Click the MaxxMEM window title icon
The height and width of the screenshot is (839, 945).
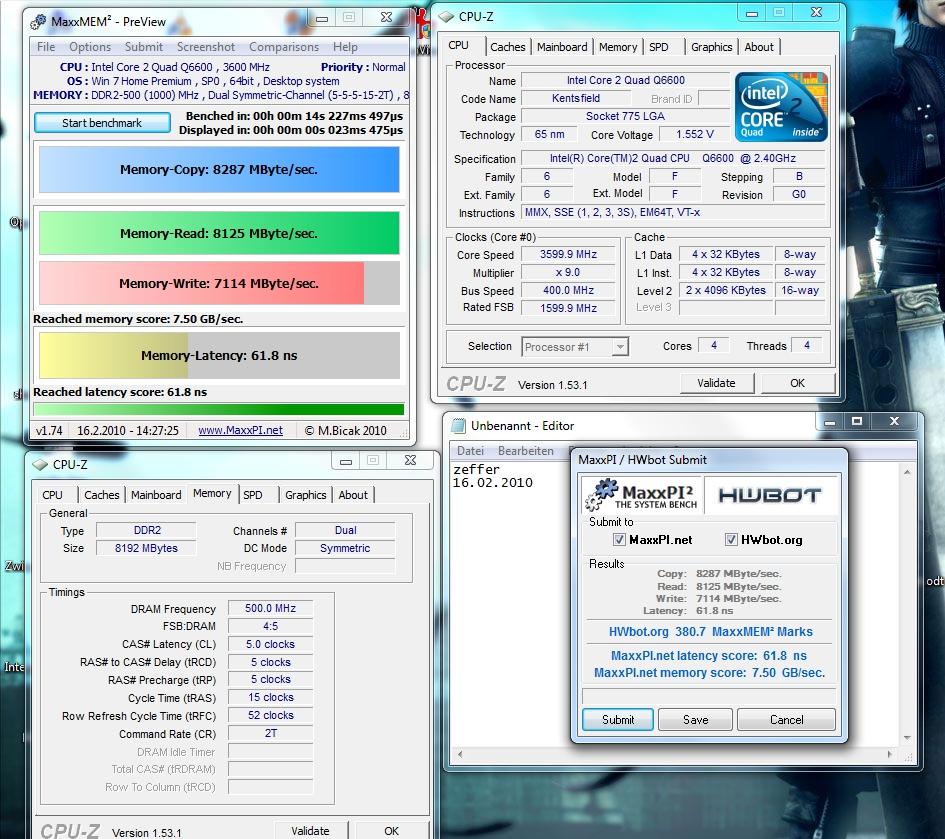(39, 22)
